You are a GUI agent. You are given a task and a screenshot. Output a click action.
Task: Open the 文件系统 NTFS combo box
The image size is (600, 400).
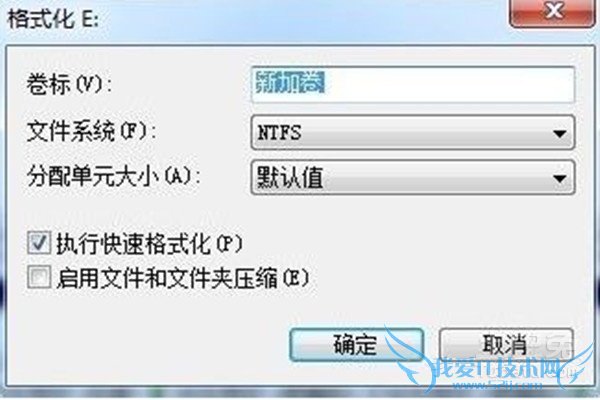coord(413,132)
